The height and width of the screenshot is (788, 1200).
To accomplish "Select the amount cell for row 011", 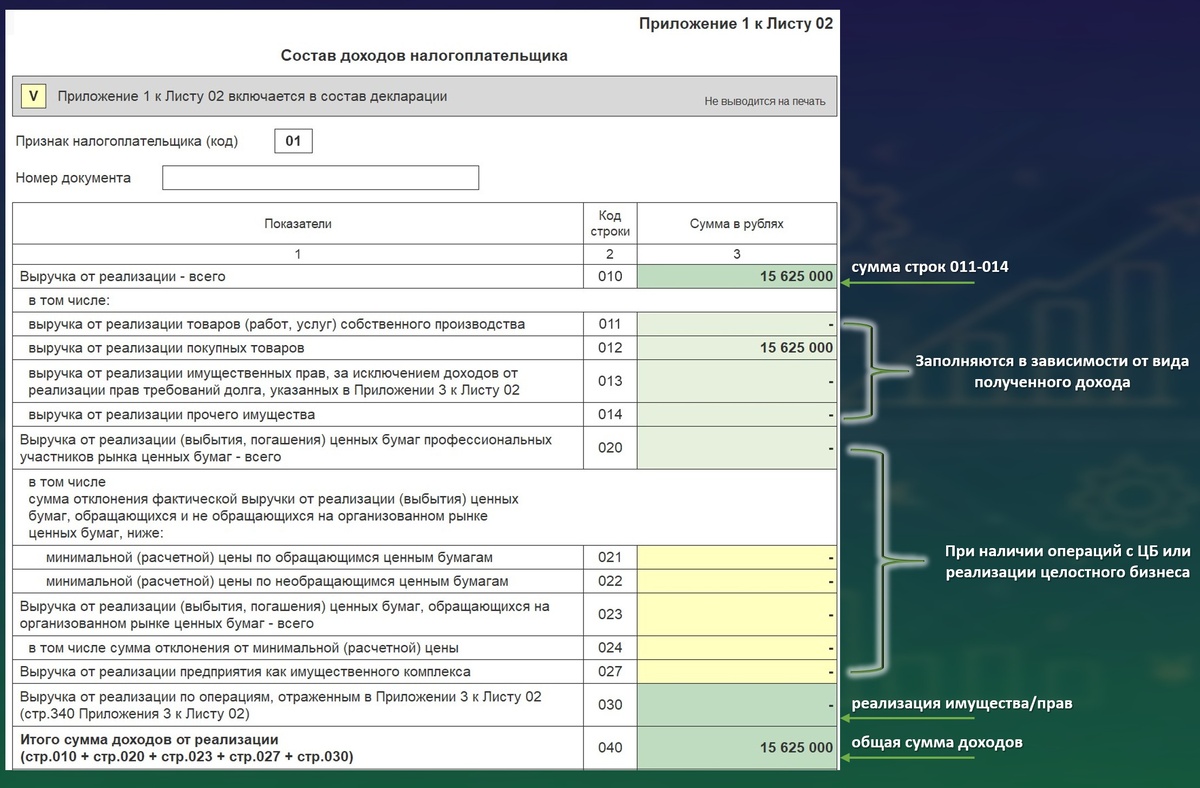I will [x=736, y=324].
